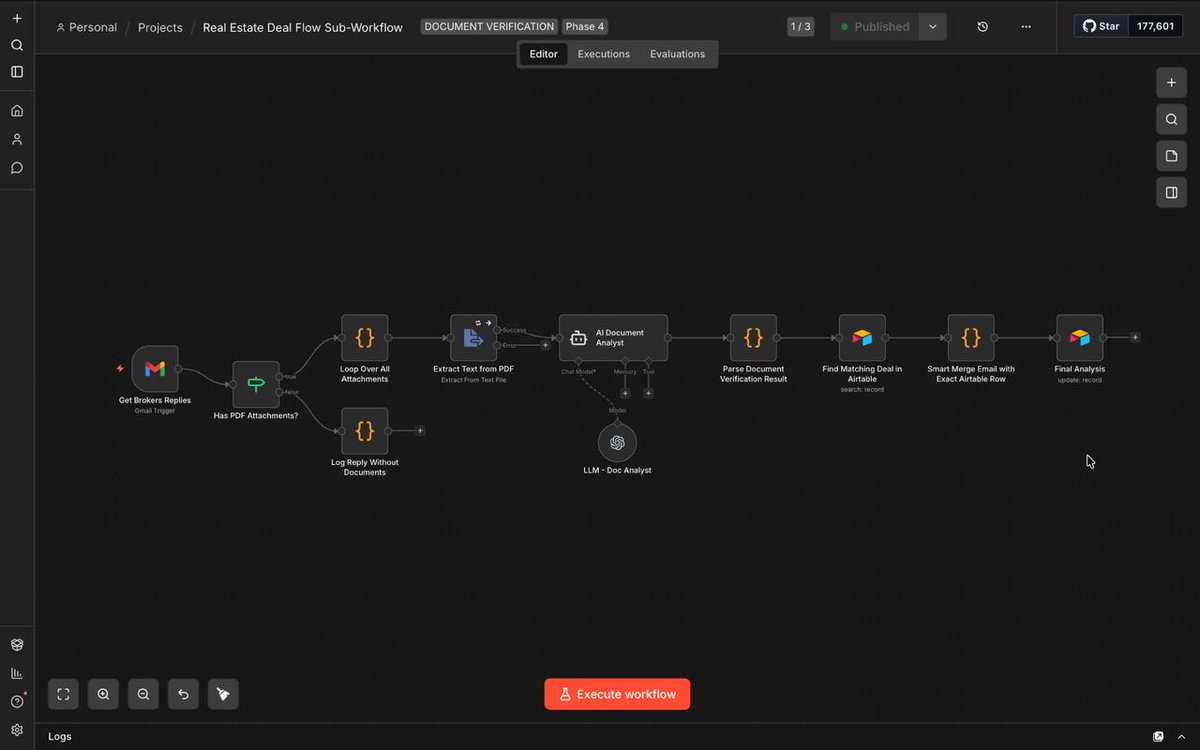Open the help question mark icon
The width and height of the screenshot is (1200, 750).
click(17, 701)
